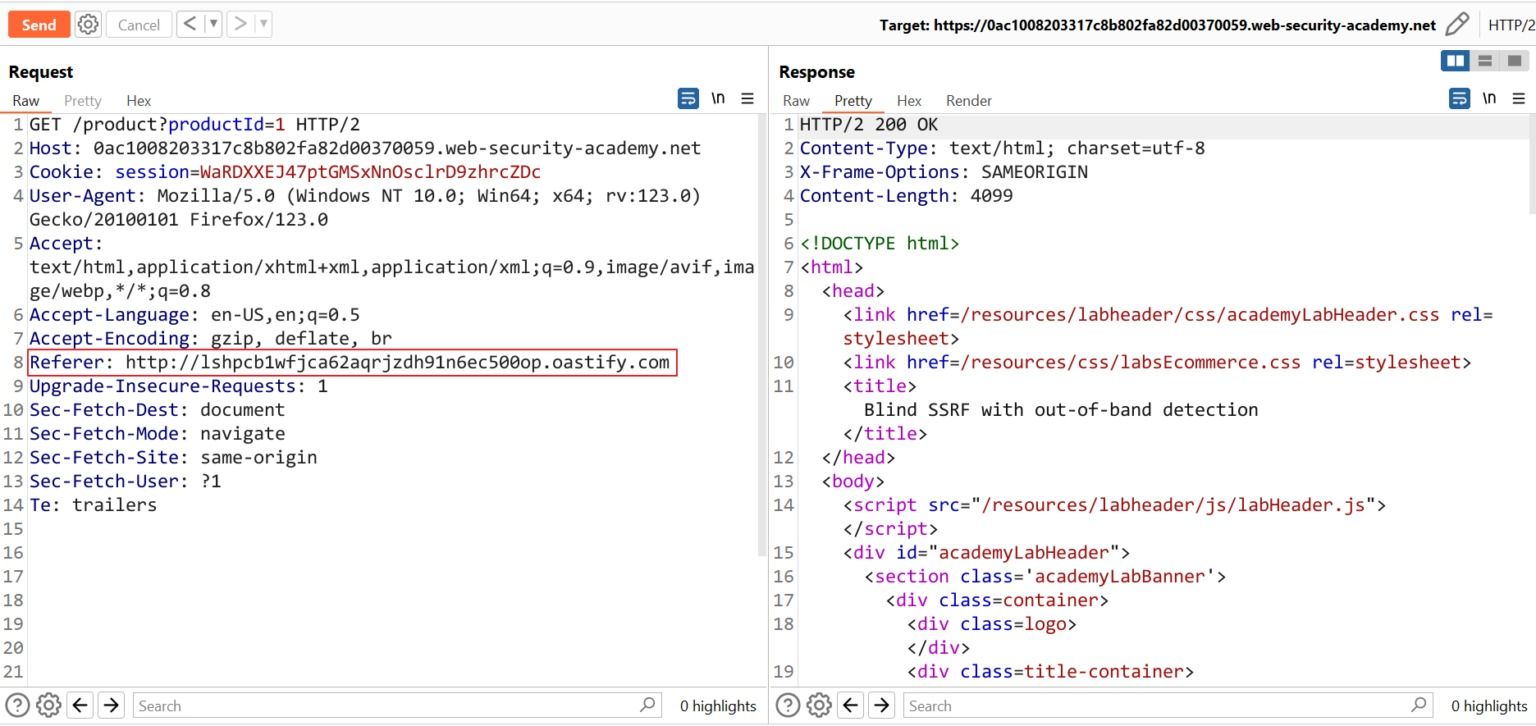Select the Hex tab in Request
Image resolution: width=1536 pixels, height=726 pixels.
(x=139, y=100)
